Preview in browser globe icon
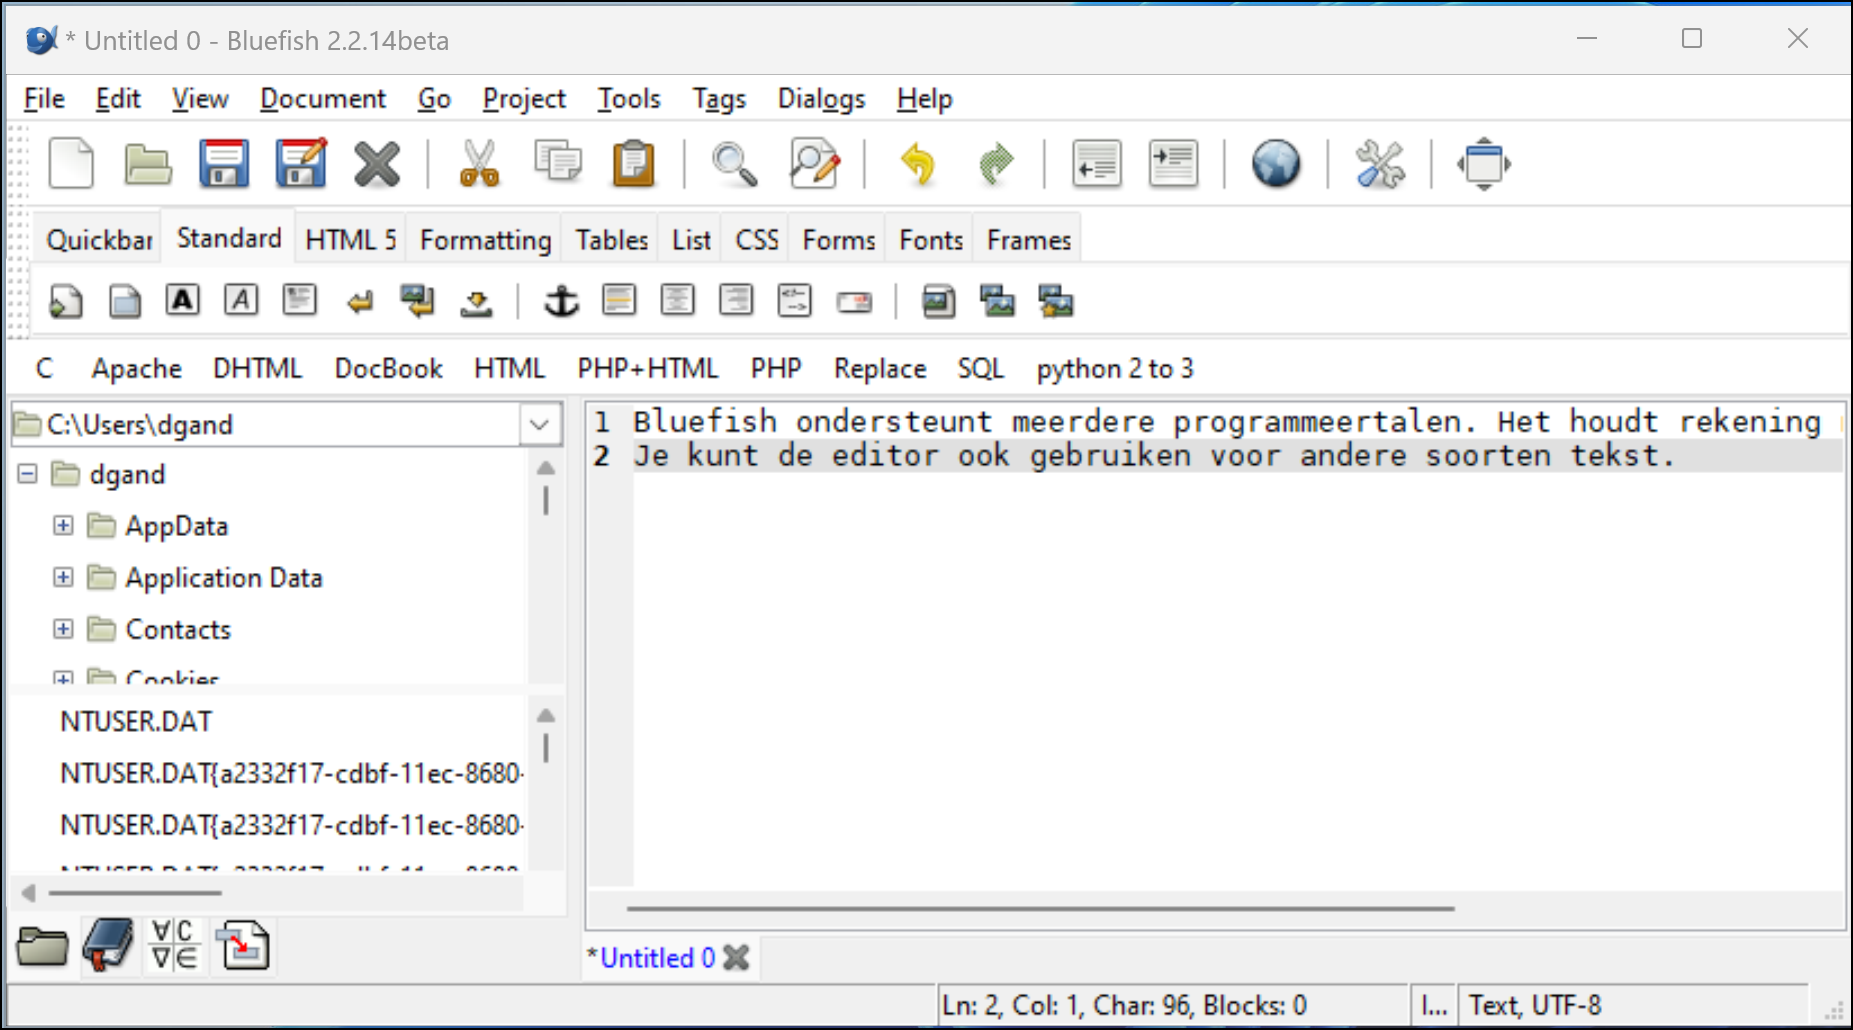 (x=1276, y=164)
